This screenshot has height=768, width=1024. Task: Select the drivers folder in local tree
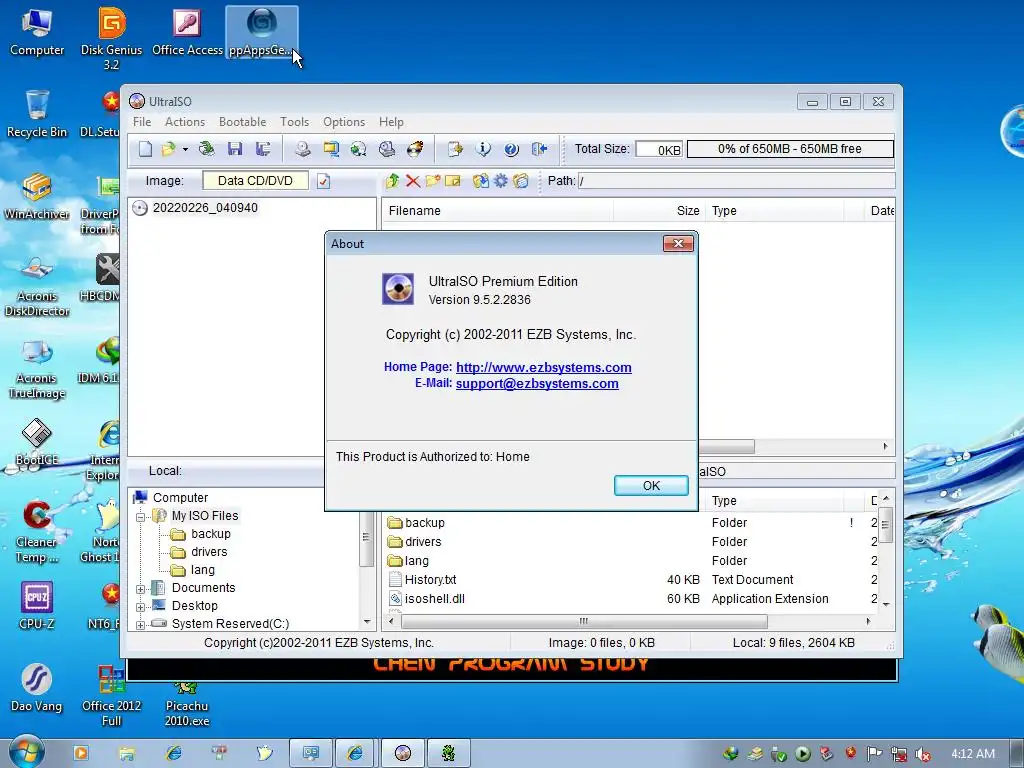tap(209, 552)
